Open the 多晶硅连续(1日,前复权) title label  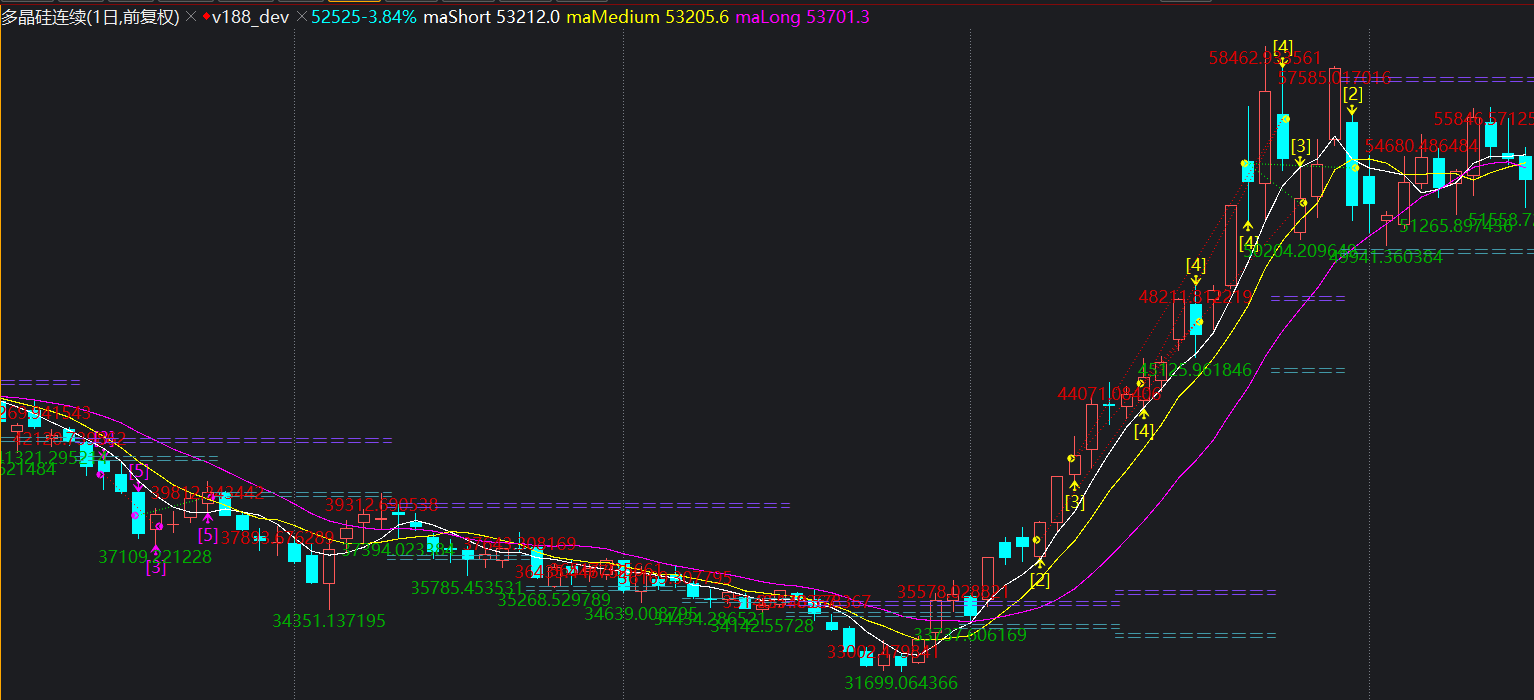[x=90, y=17]
